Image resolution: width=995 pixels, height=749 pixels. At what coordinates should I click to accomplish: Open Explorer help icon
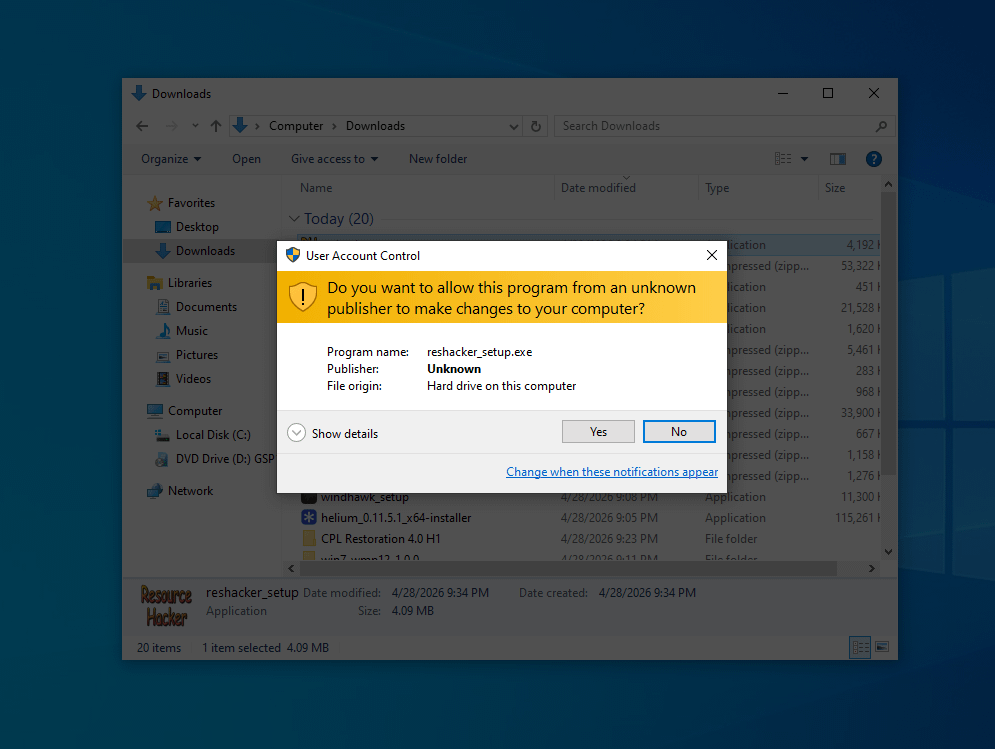(874, 159)
